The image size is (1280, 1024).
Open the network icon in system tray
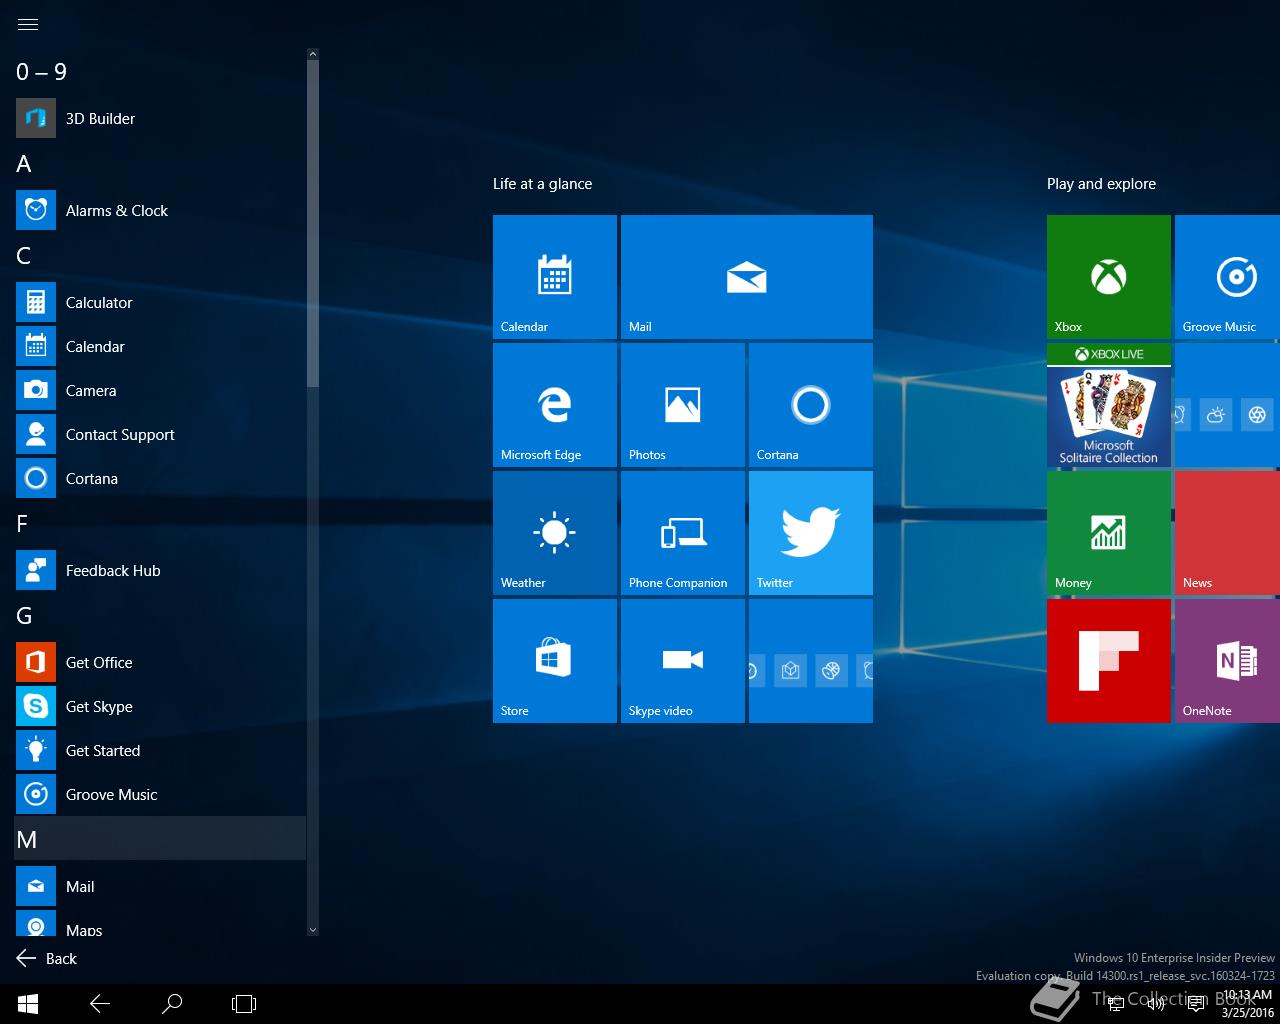coord(1116,1004)
